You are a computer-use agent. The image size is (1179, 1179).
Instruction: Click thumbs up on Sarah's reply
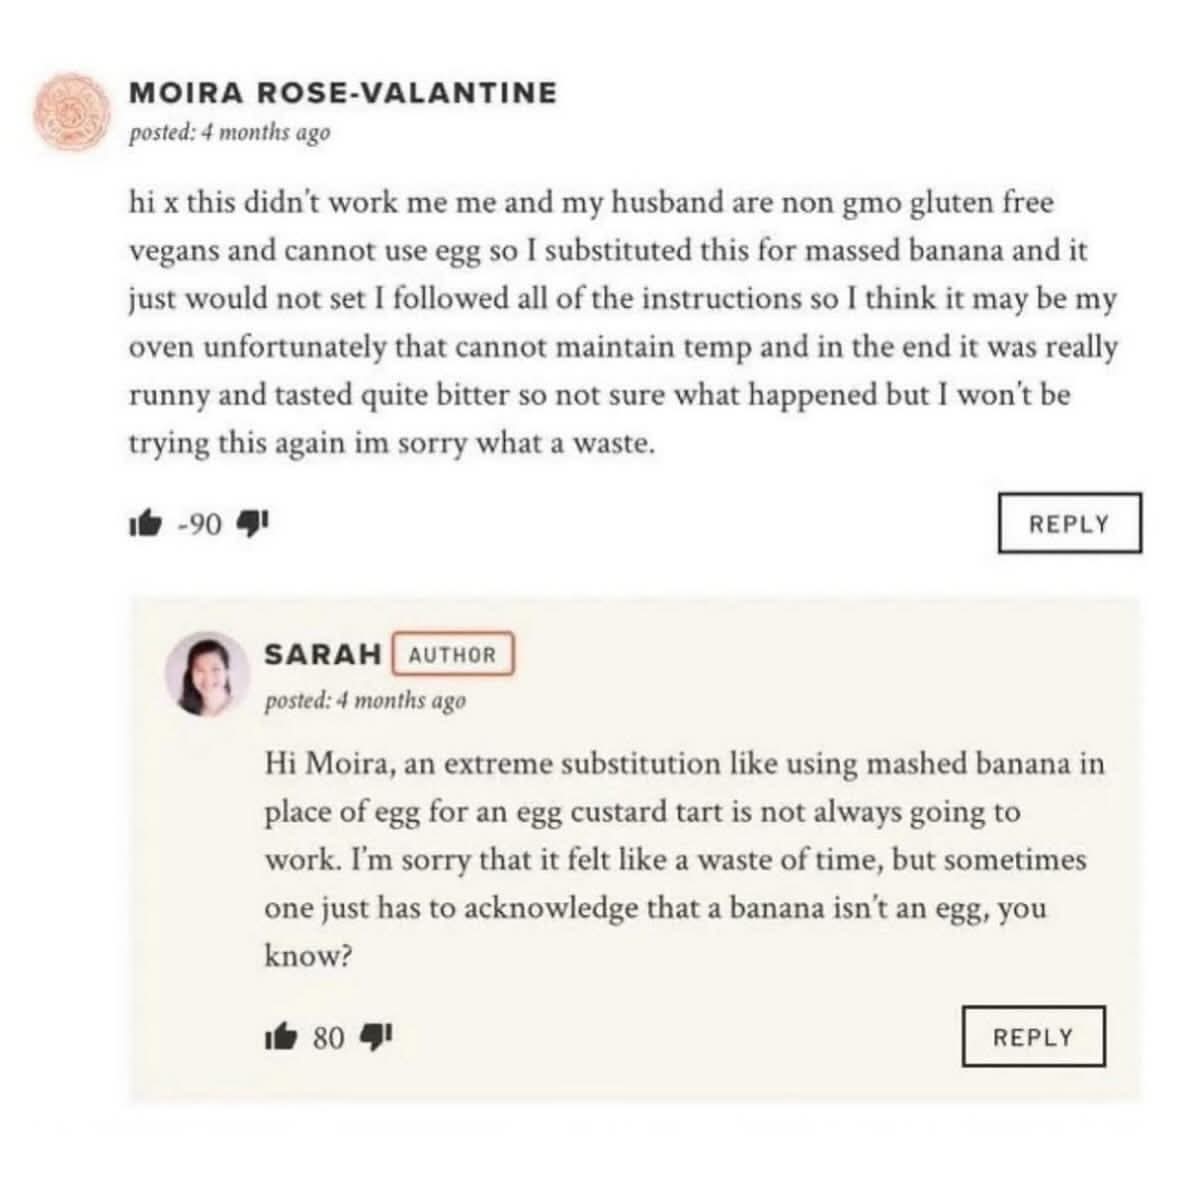tap(281, 1037)
